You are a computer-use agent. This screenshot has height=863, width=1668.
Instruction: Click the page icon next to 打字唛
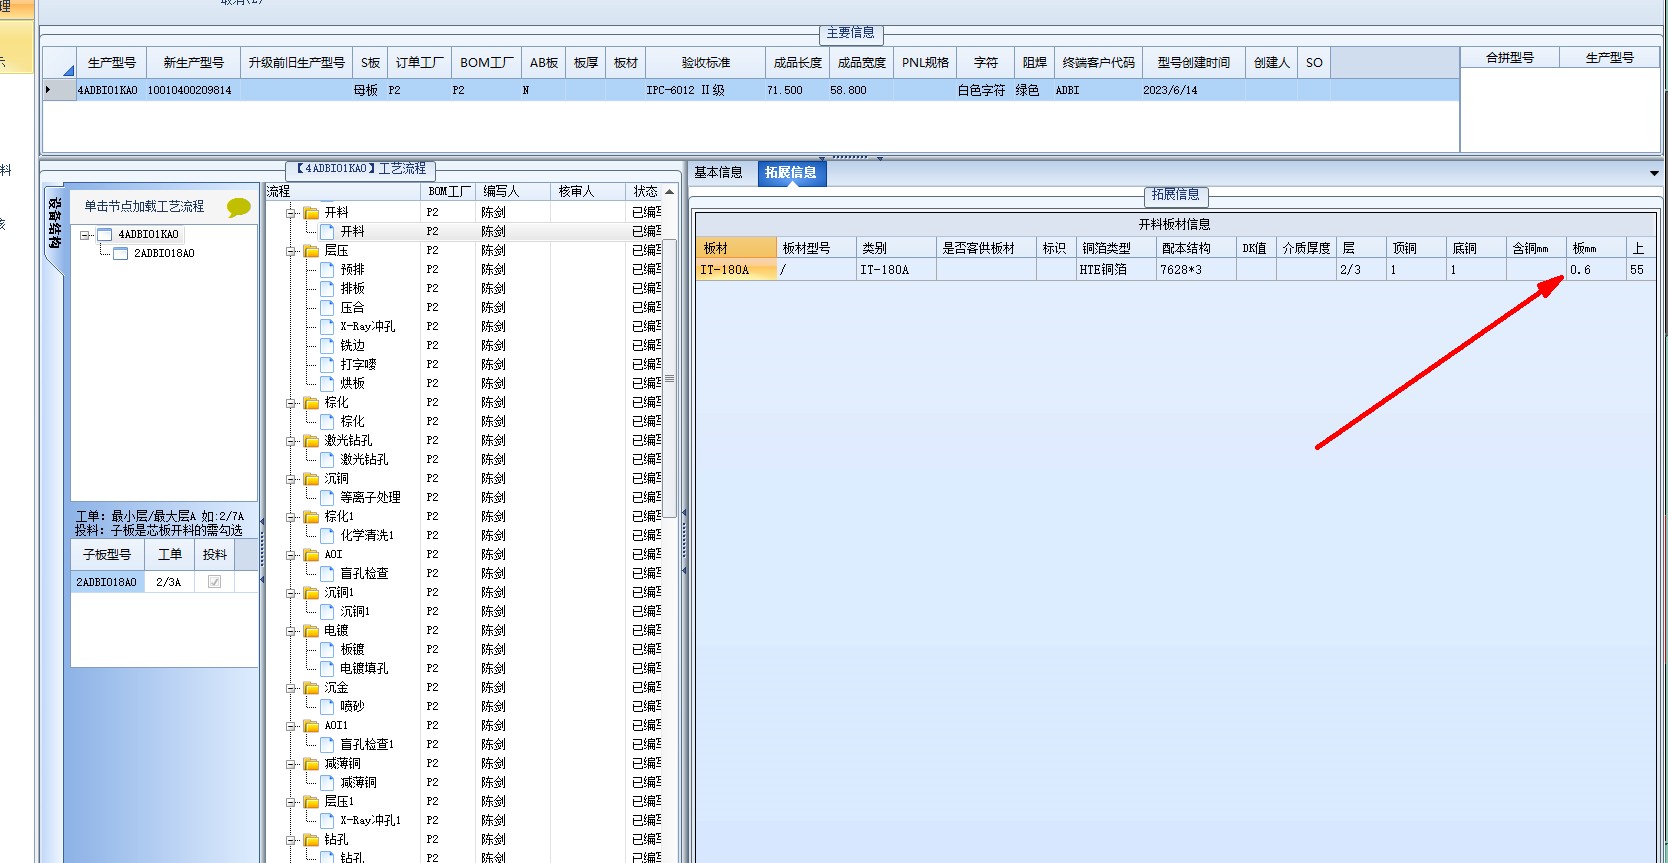click(327, 365)
